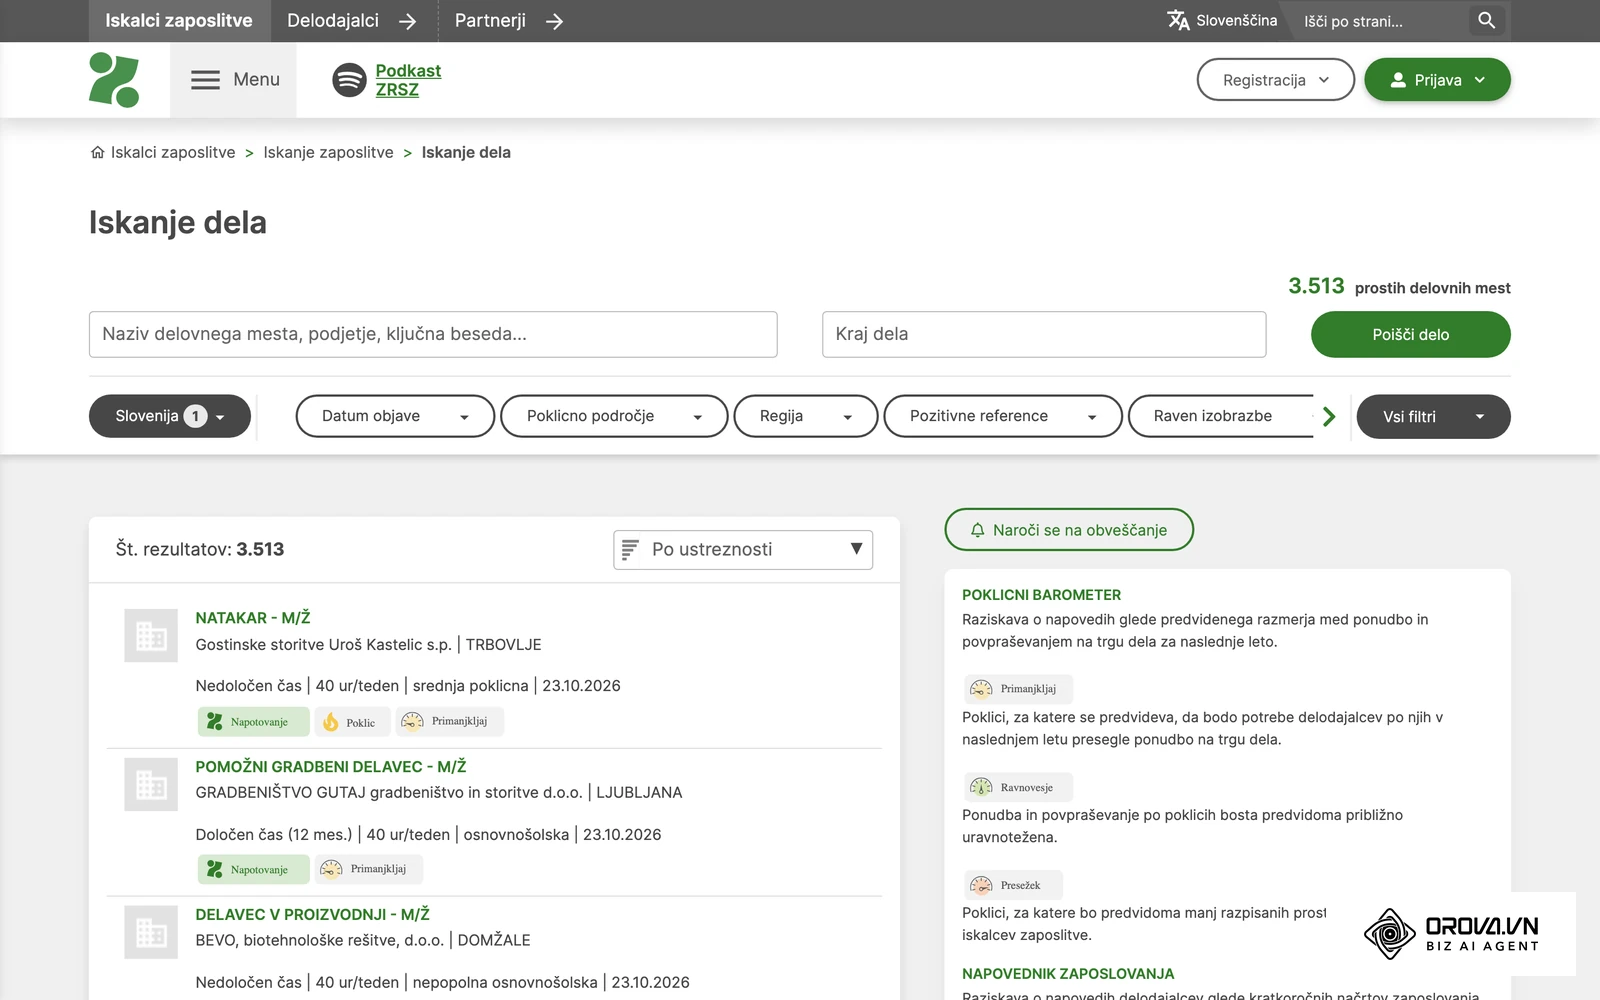Image resolution: width=1600 pixels, height=1000 pixels.
Task: Click the search magnifier icon
Action: tap(1486, 20)
